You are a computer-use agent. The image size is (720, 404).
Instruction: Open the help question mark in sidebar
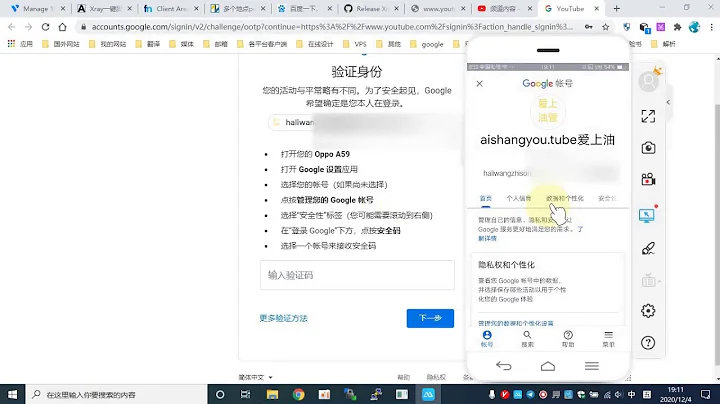[x=648, y=342]
